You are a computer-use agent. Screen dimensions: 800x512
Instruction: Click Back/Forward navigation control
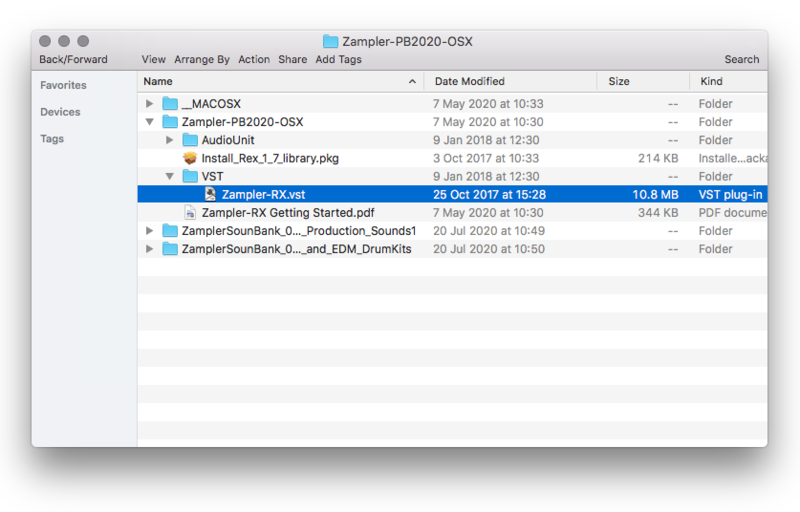(73, 59)
